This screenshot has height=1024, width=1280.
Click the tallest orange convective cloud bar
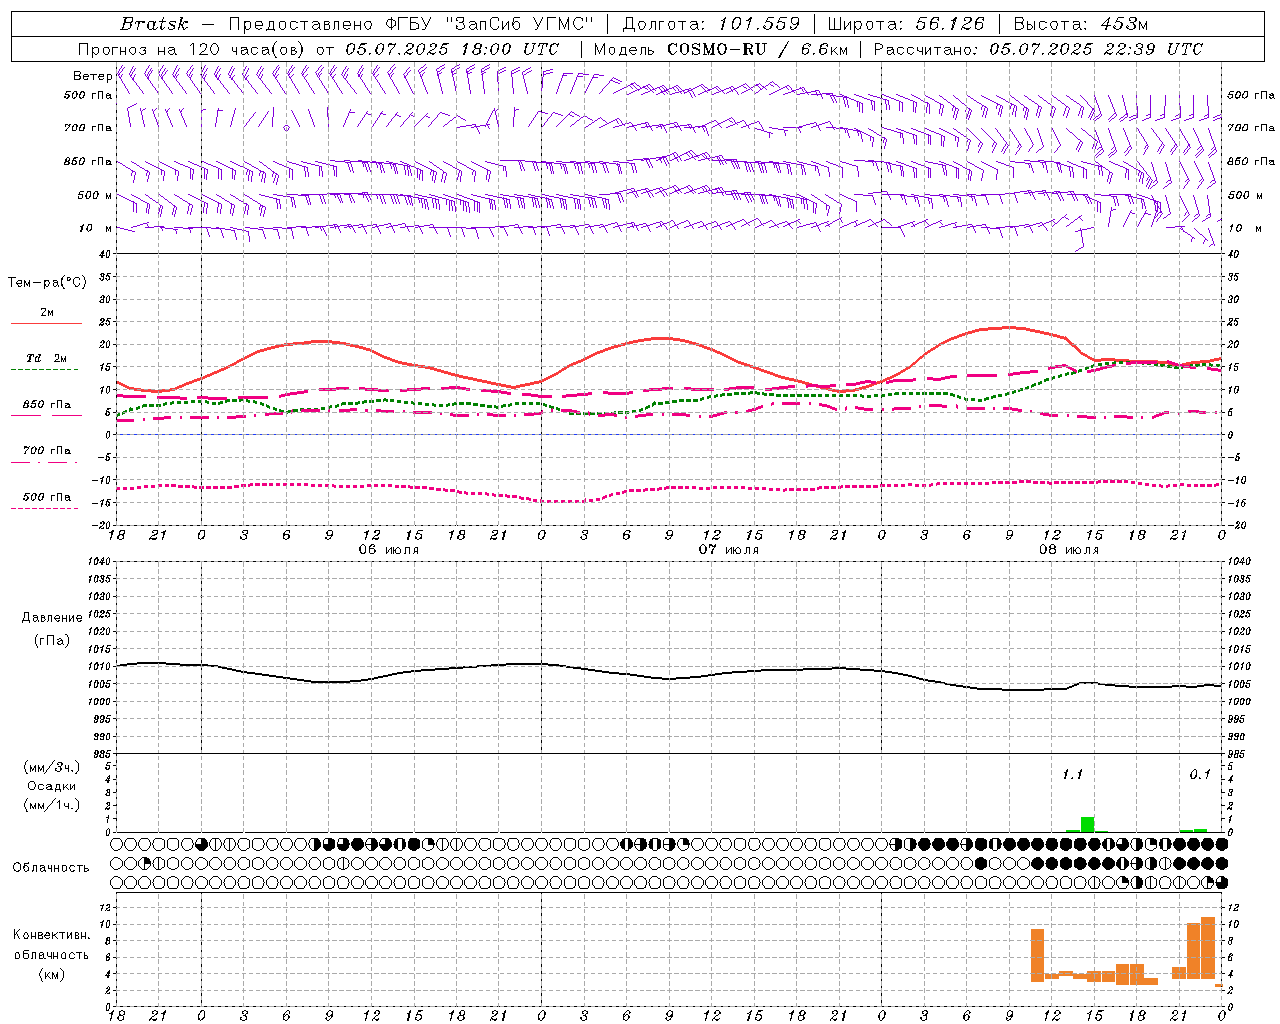click(1208, 948)
